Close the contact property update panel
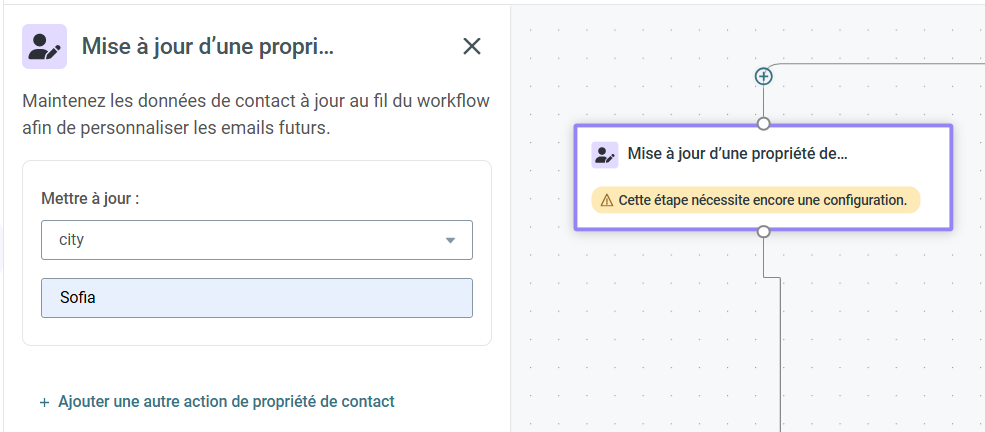The width and height of the screenshot is (985, 432). (x=471, y=46)
